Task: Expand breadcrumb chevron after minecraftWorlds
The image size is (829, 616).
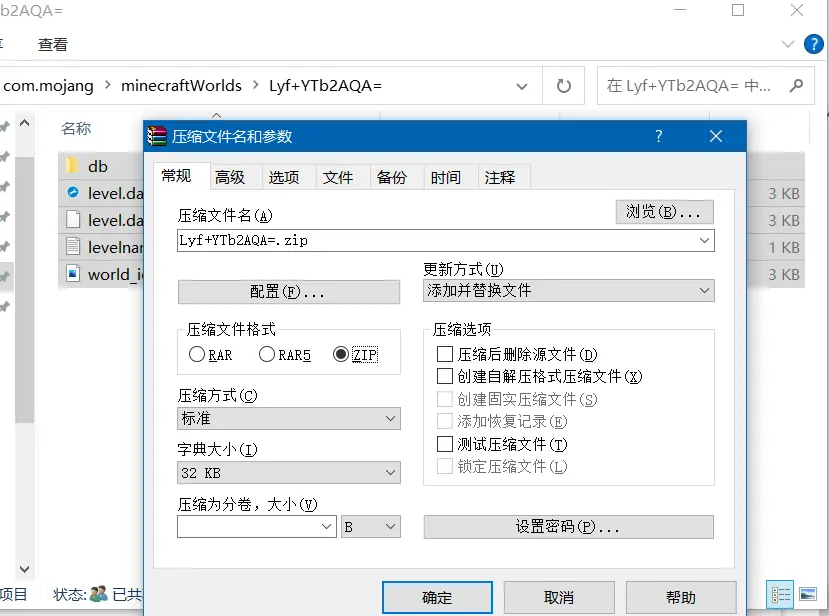Action: pyautogui.click(x=256, y=85)
